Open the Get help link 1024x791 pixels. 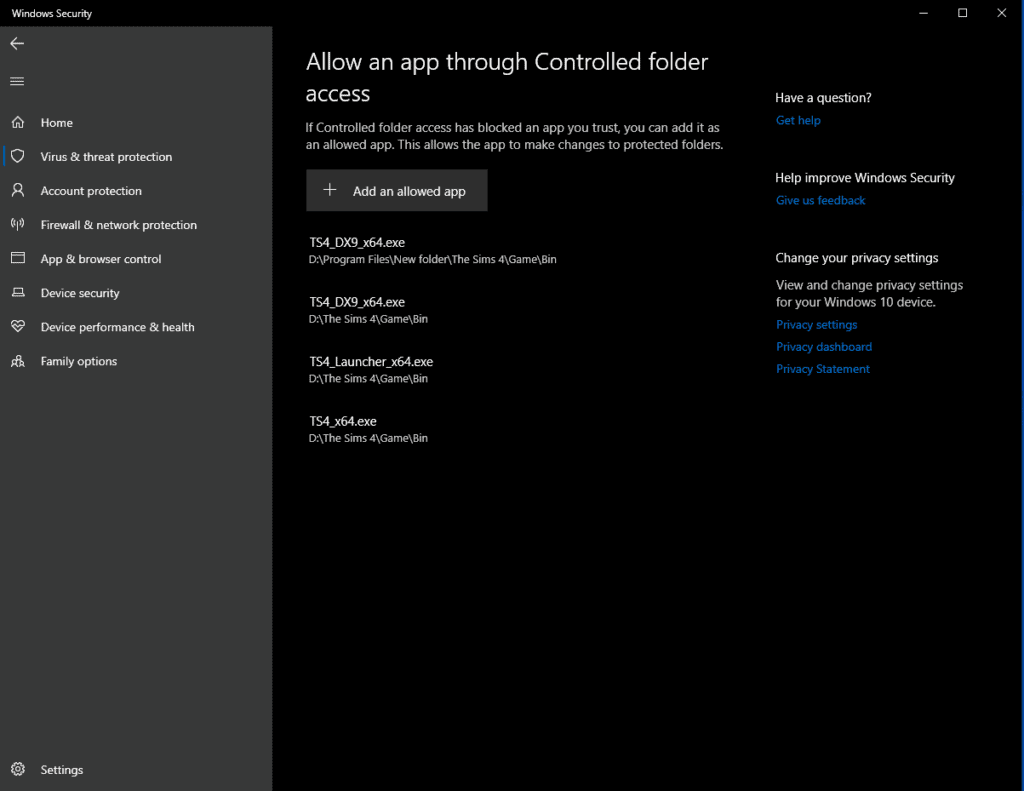(x=798, y=119)
